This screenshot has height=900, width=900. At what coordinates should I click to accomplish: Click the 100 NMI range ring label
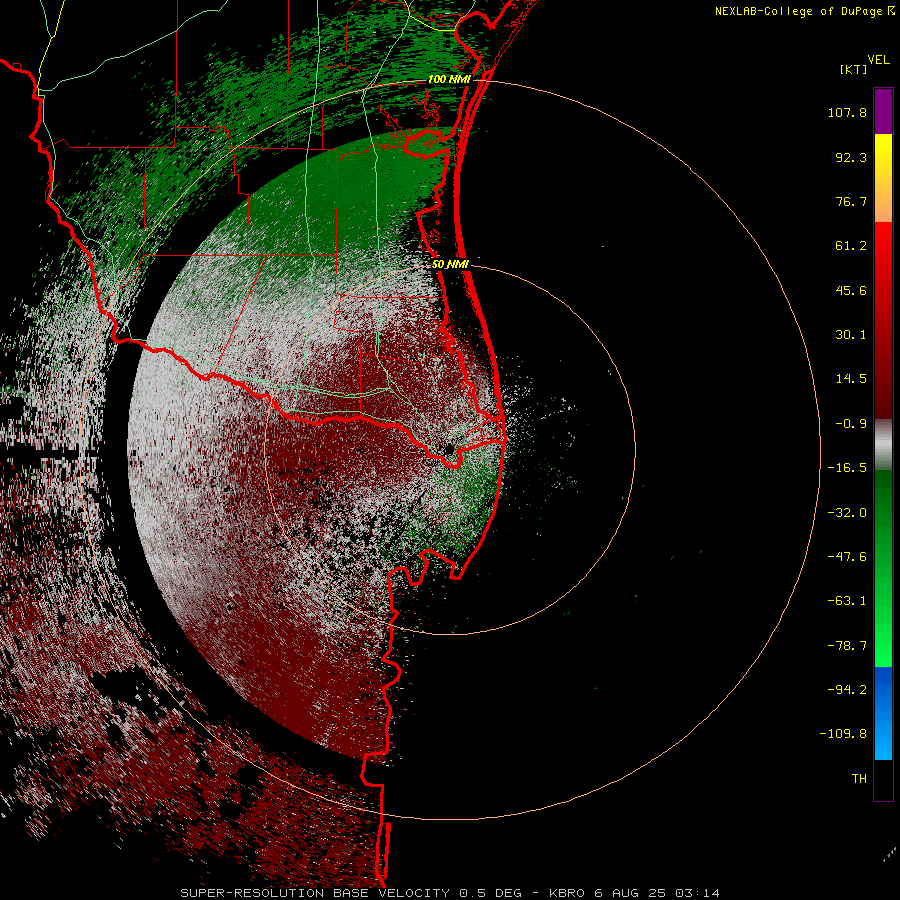pyautogui.click(x=449, y=79)
